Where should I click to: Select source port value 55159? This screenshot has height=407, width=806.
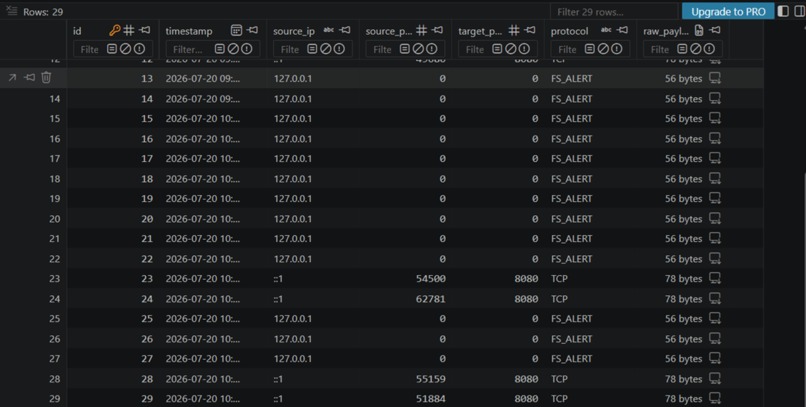(x=430, y=379)
